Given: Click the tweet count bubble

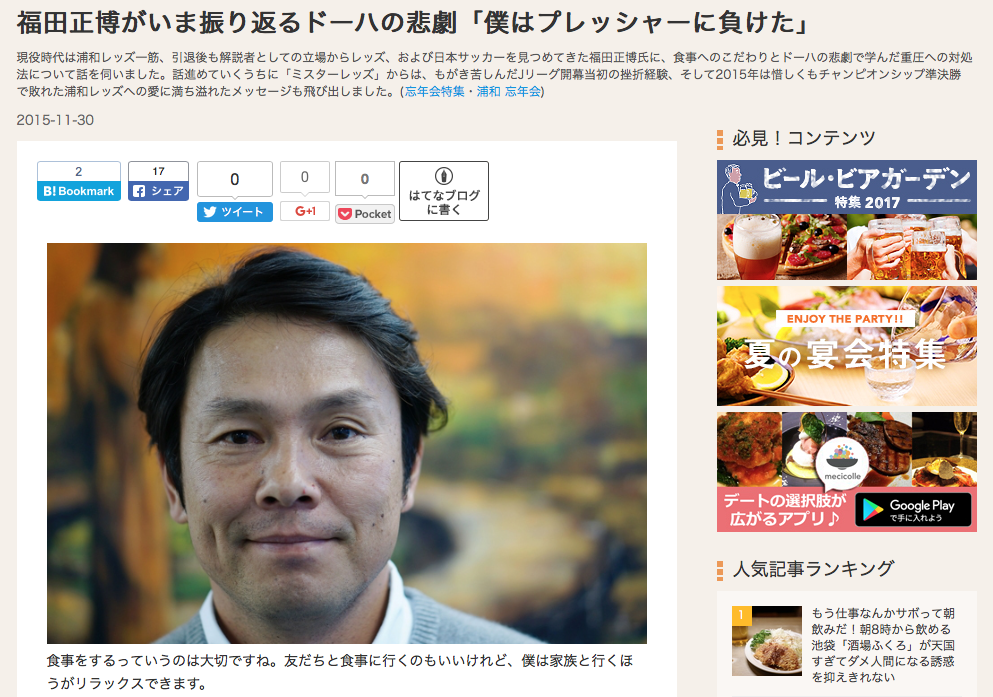Looking at the screenshot, I should [235, 179].
